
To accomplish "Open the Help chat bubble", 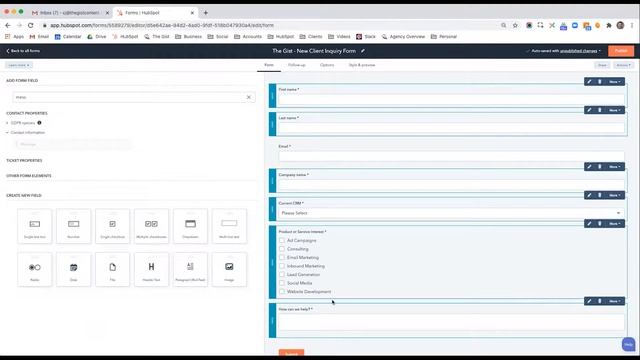I will pyautogui.click(x=629, y=344).
